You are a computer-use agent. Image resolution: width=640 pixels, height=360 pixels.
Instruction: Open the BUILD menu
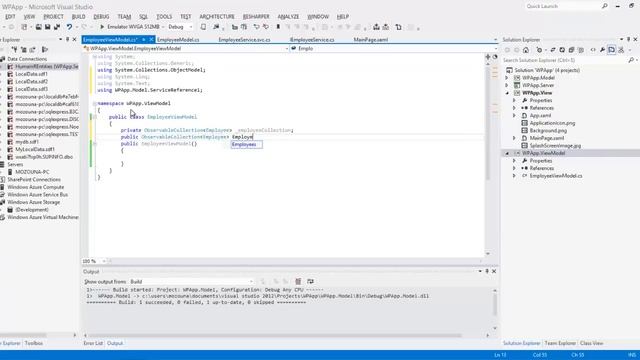(78, 16)
